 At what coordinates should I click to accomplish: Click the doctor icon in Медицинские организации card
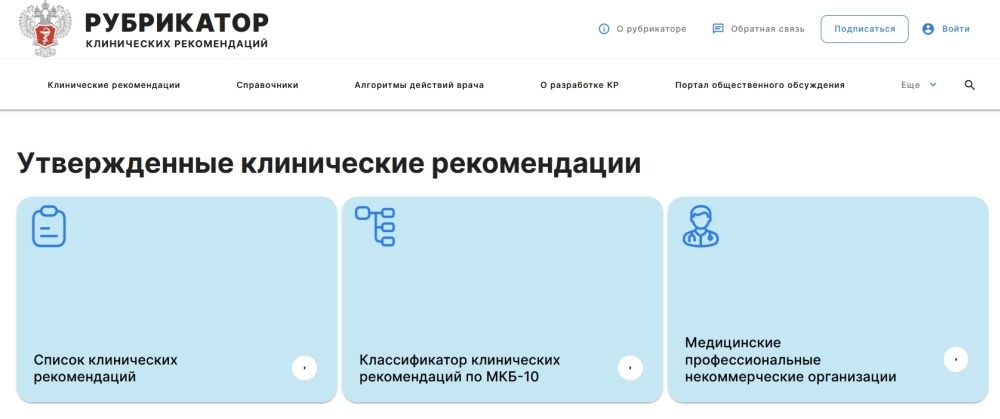[701, 226]
